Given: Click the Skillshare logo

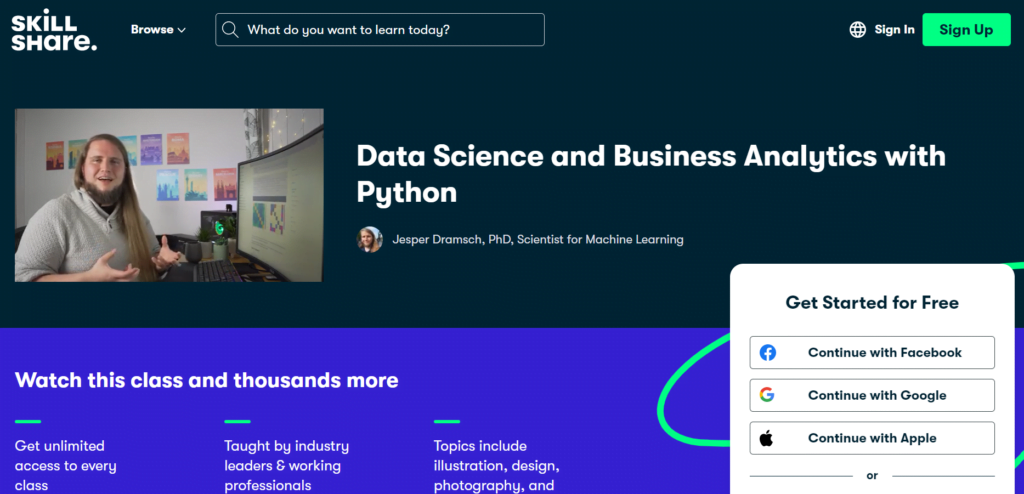Looking at the screenshot, I should [54, 30].
